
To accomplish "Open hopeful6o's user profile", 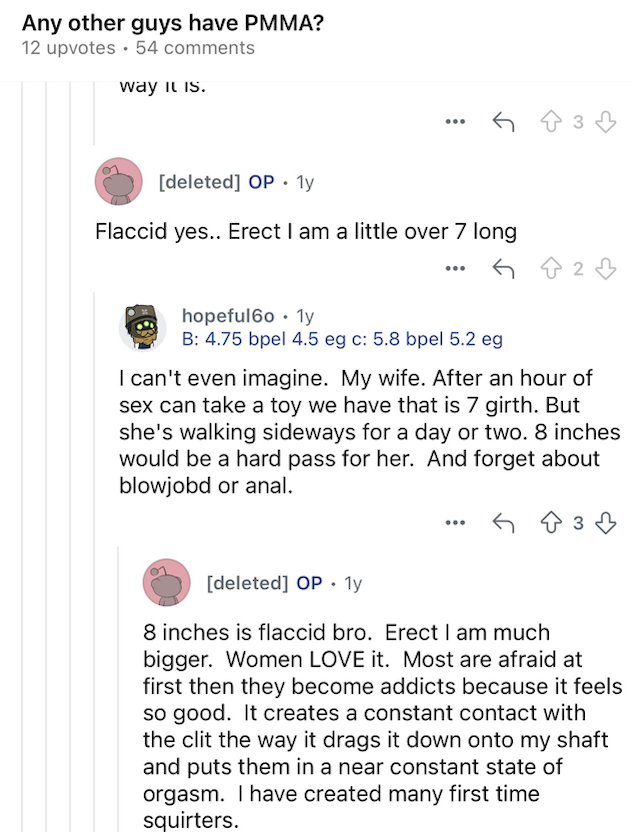I will 228,316.
